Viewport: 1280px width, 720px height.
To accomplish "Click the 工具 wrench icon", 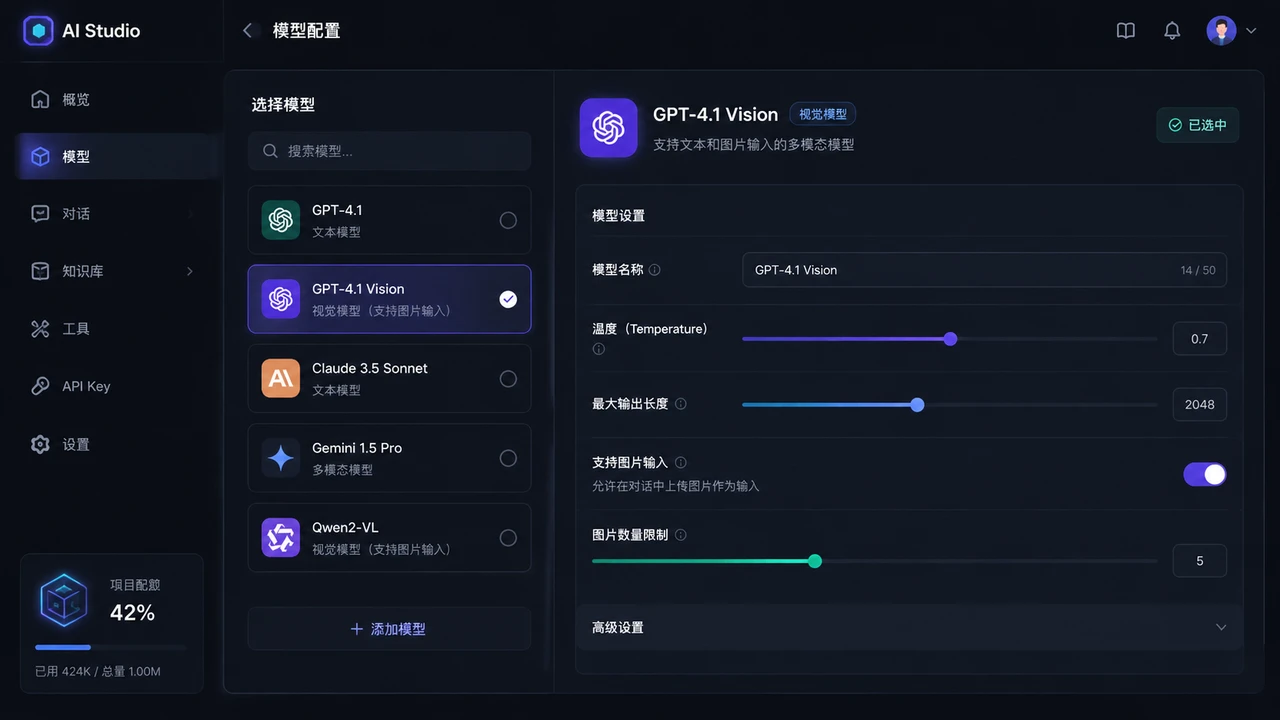I will (x=40, y=328).
